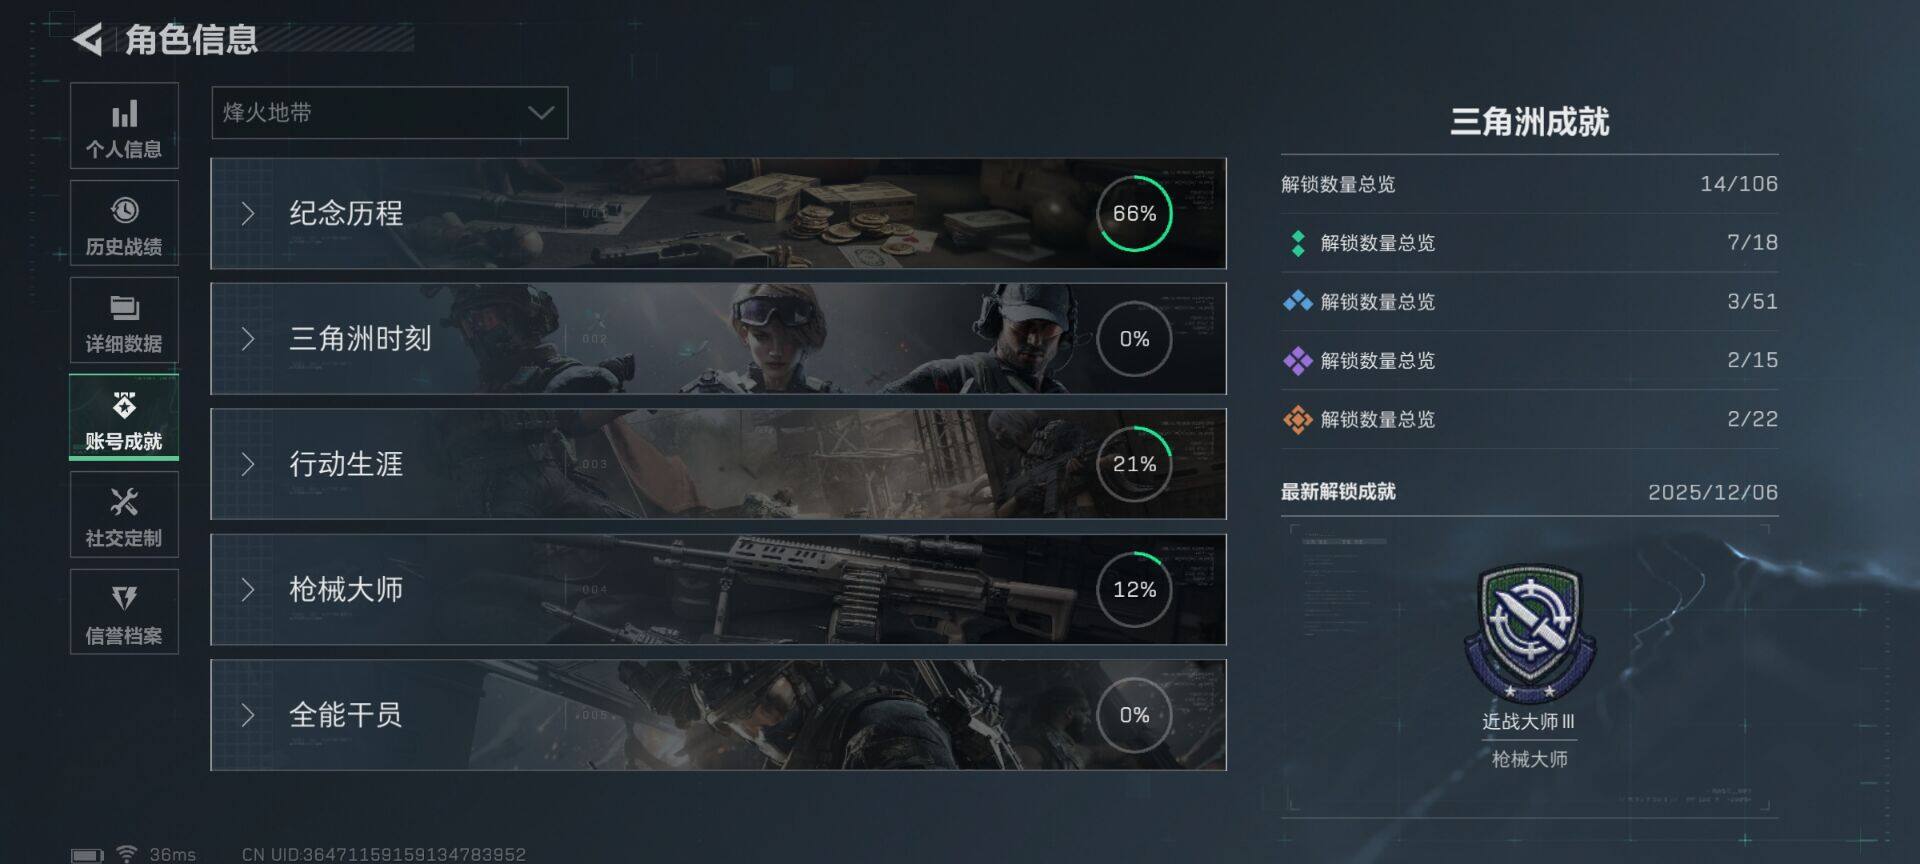Click the purple-gem 解锁数量总览 row
This screenshot has width=1920, height=864.
[x=1530, y=360]
